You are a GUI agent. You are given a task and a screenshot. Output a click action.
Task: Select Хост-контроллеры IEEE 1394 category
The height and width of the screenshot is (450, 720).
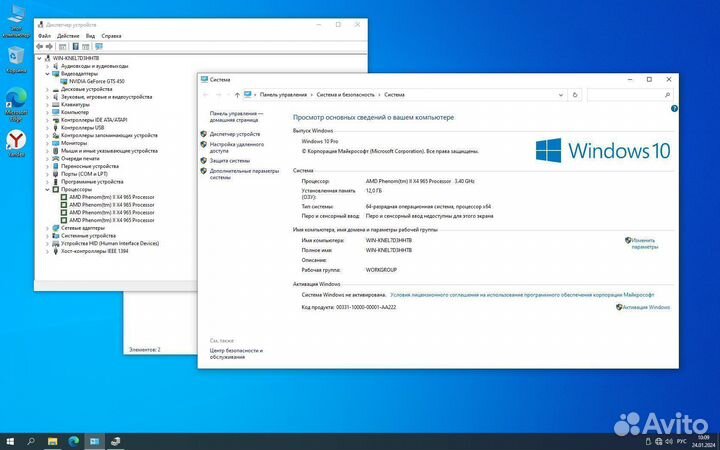click(95, 251)
